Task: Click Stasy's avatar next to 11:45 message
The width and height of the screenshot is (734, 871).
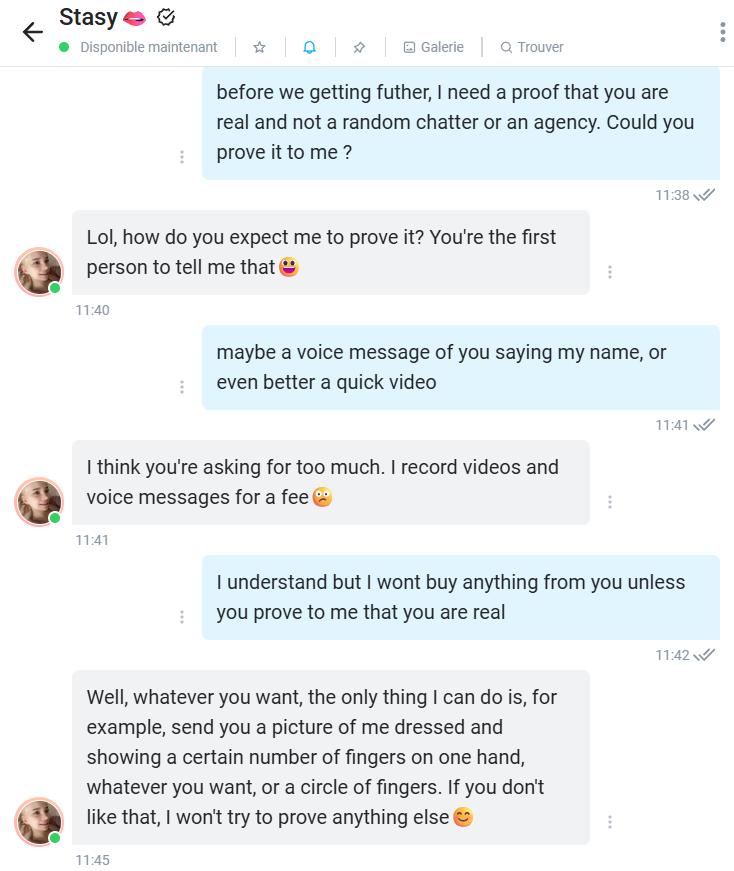Action: (39, 822)
